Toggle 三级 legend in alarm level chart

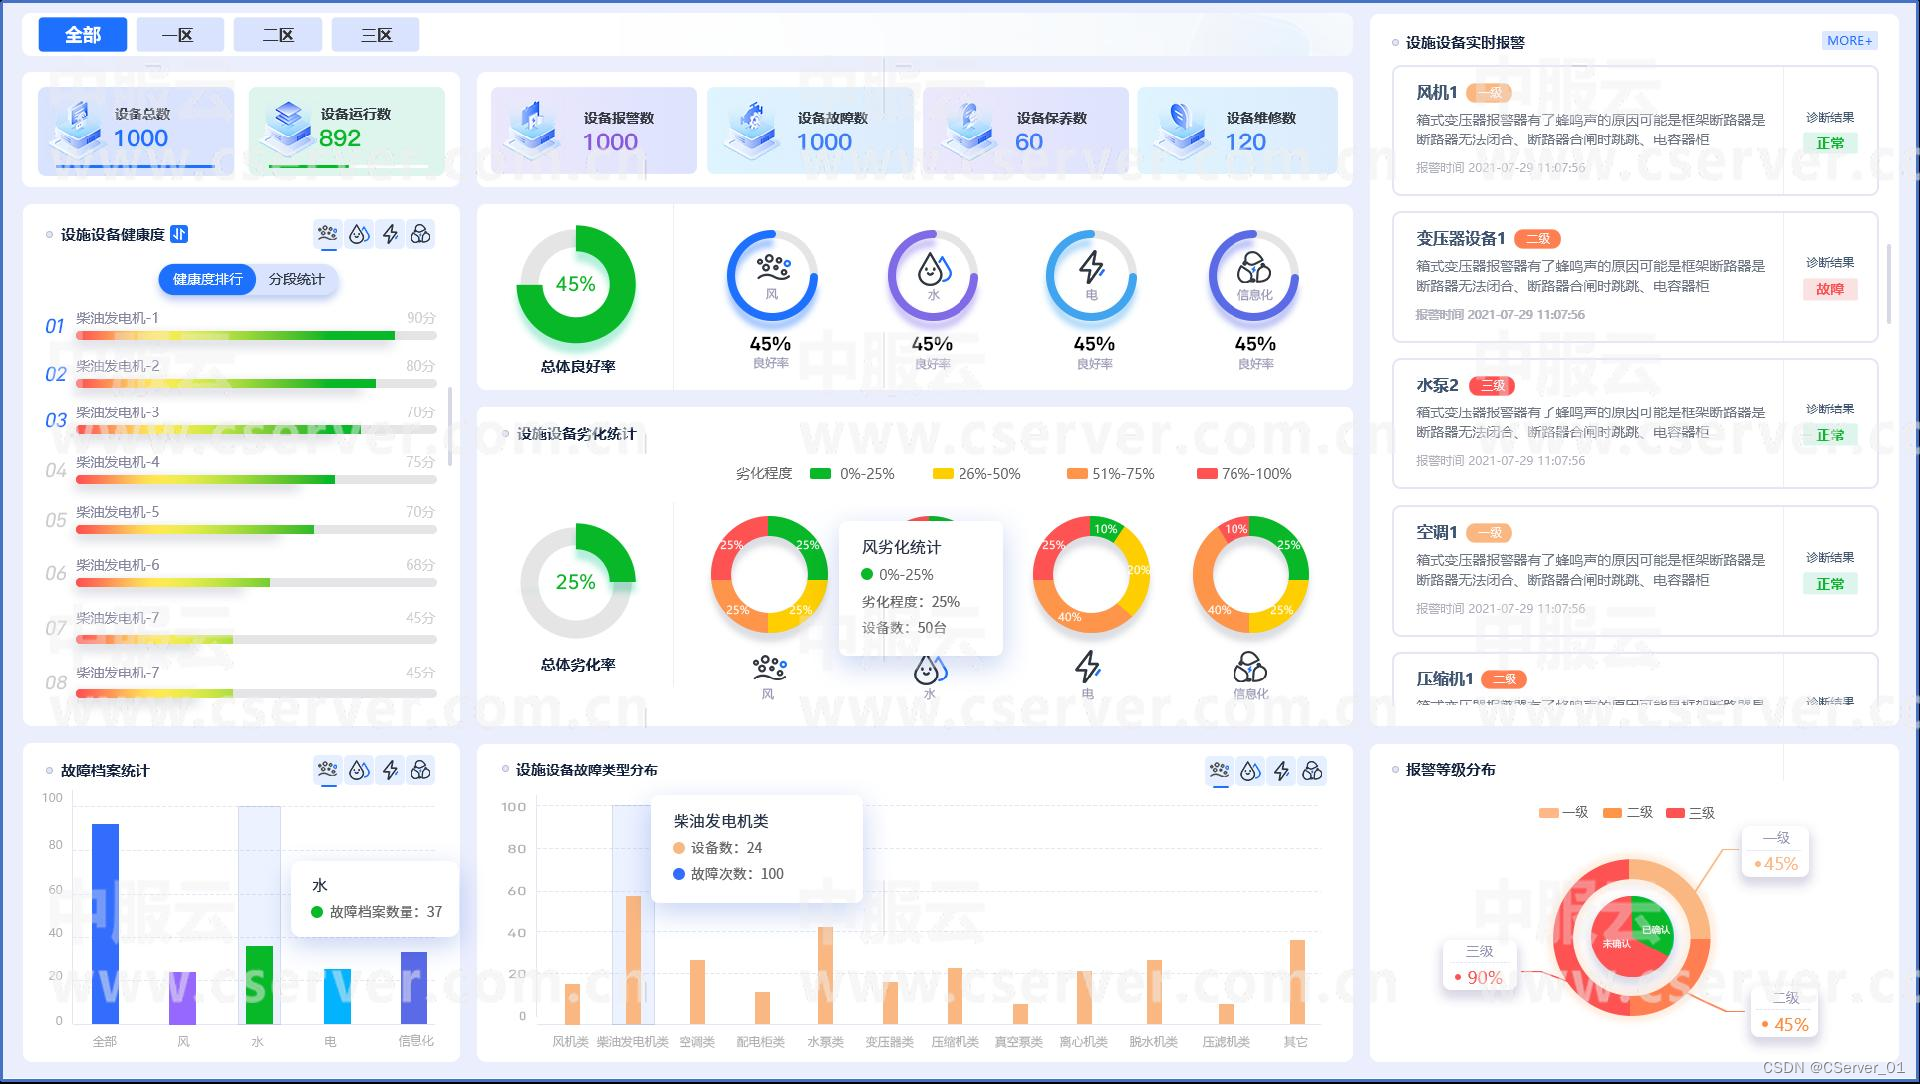pos(1690,813)
